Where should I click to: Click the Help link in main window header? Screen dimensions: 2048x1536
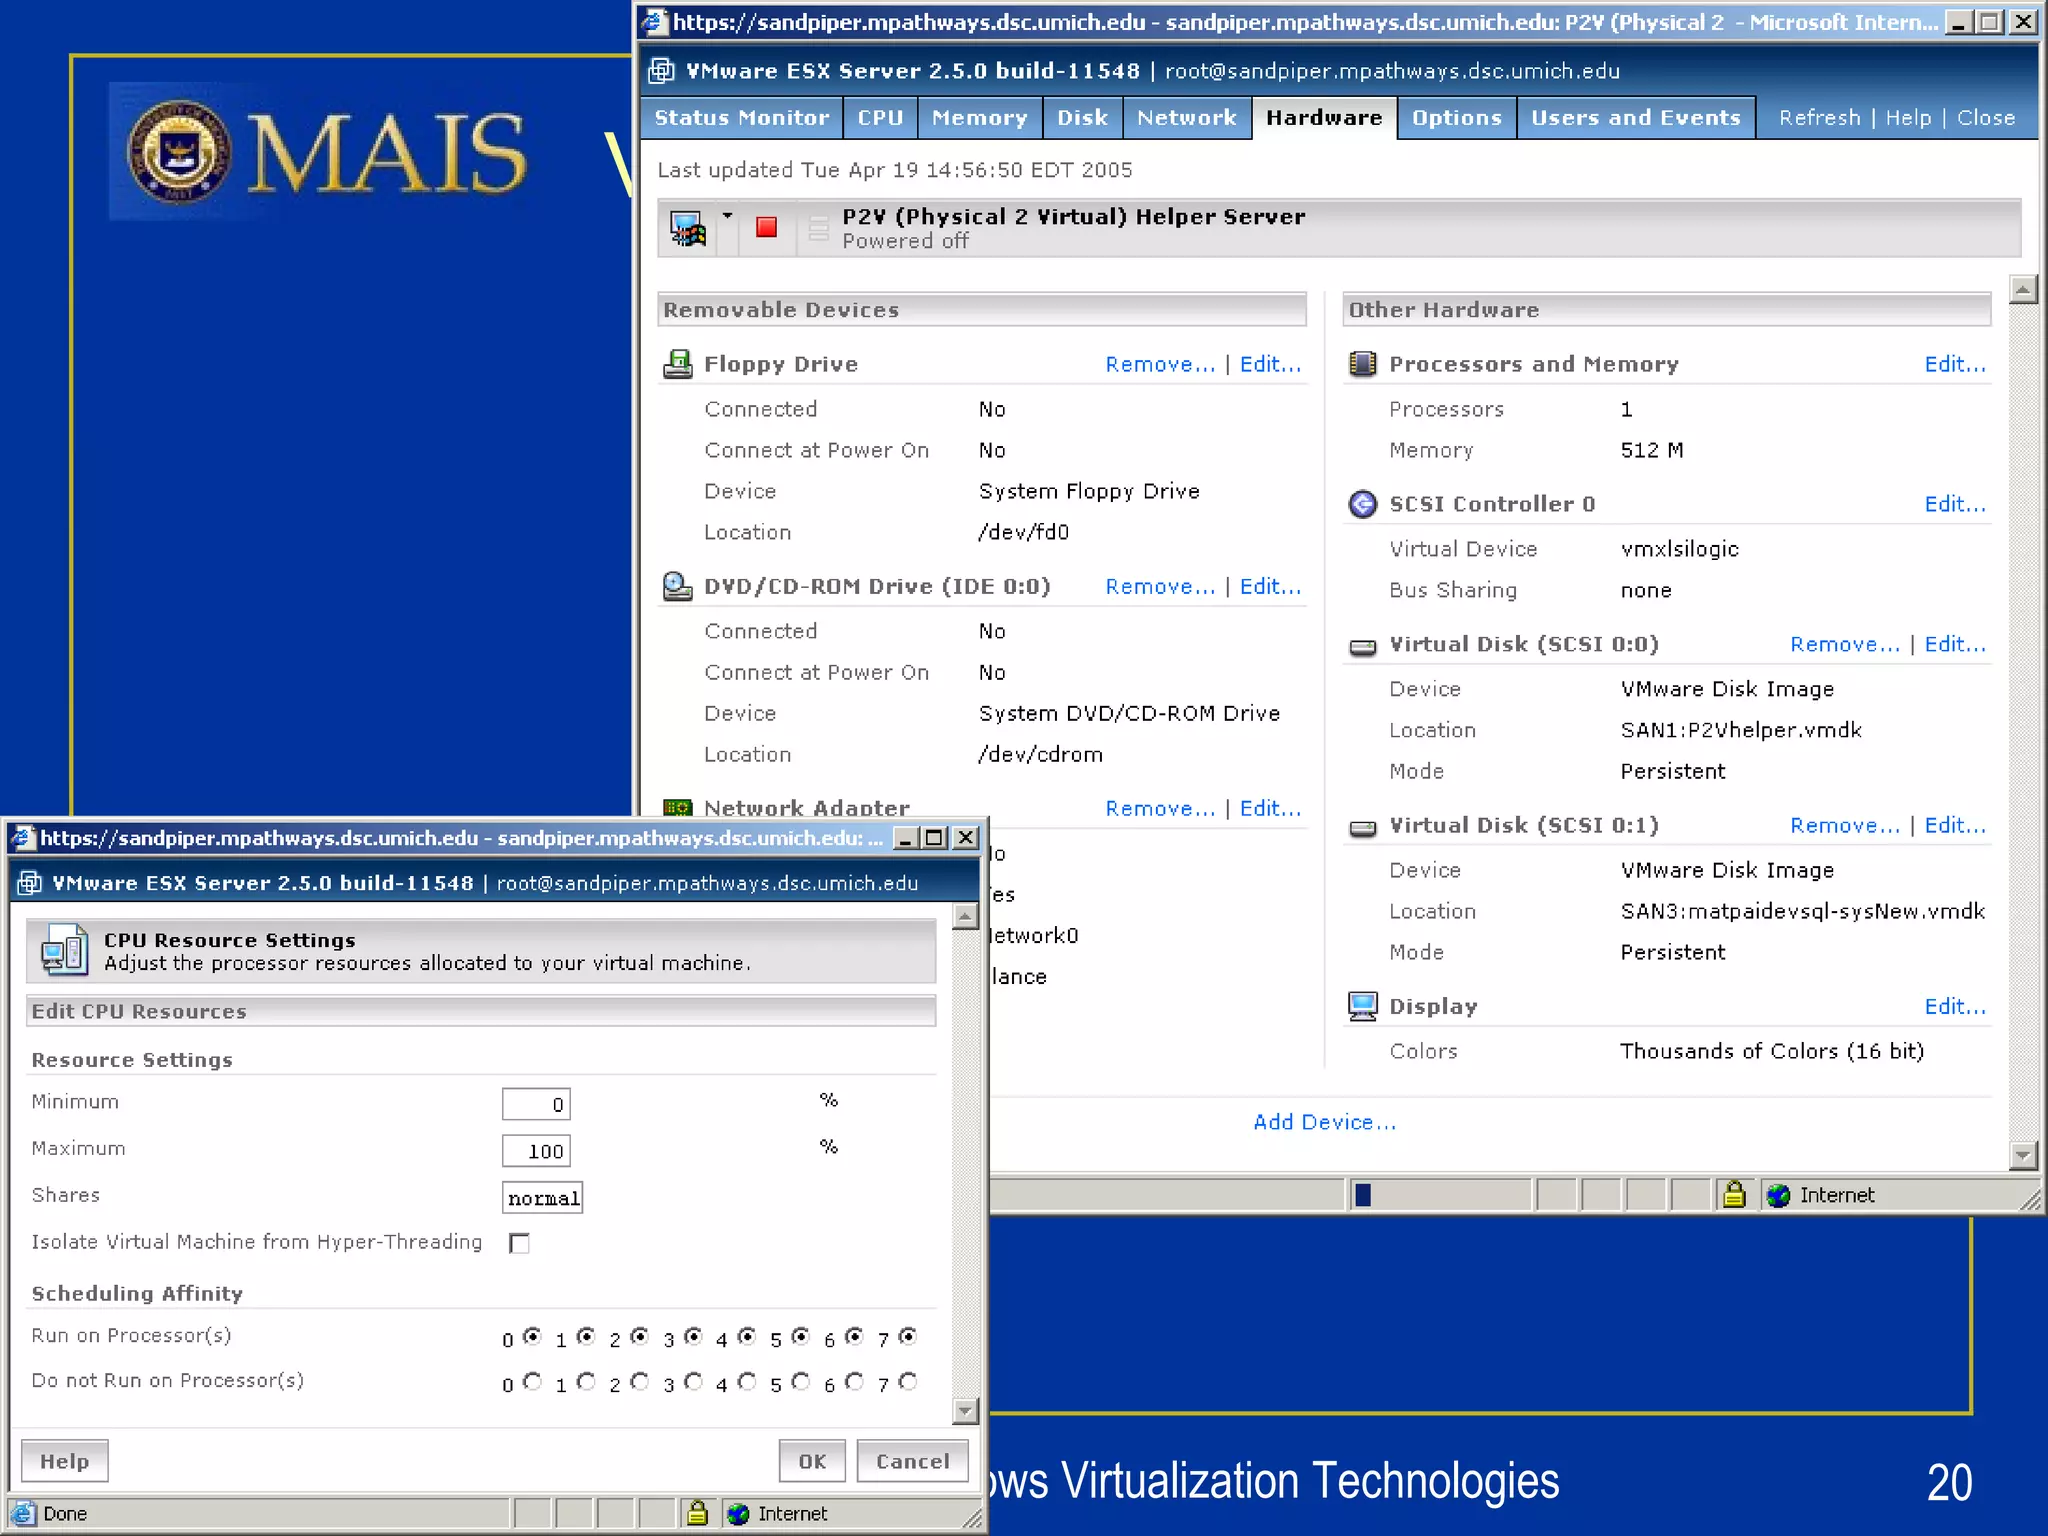1908,118
